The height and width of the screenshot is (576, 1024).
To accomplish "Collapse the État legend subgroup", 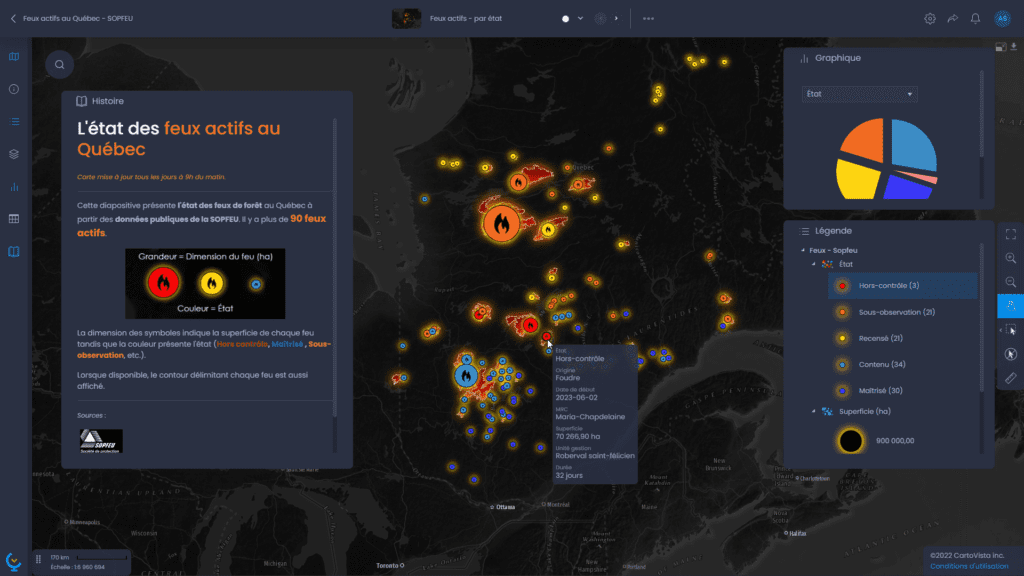I will click(x=814, y=264).
